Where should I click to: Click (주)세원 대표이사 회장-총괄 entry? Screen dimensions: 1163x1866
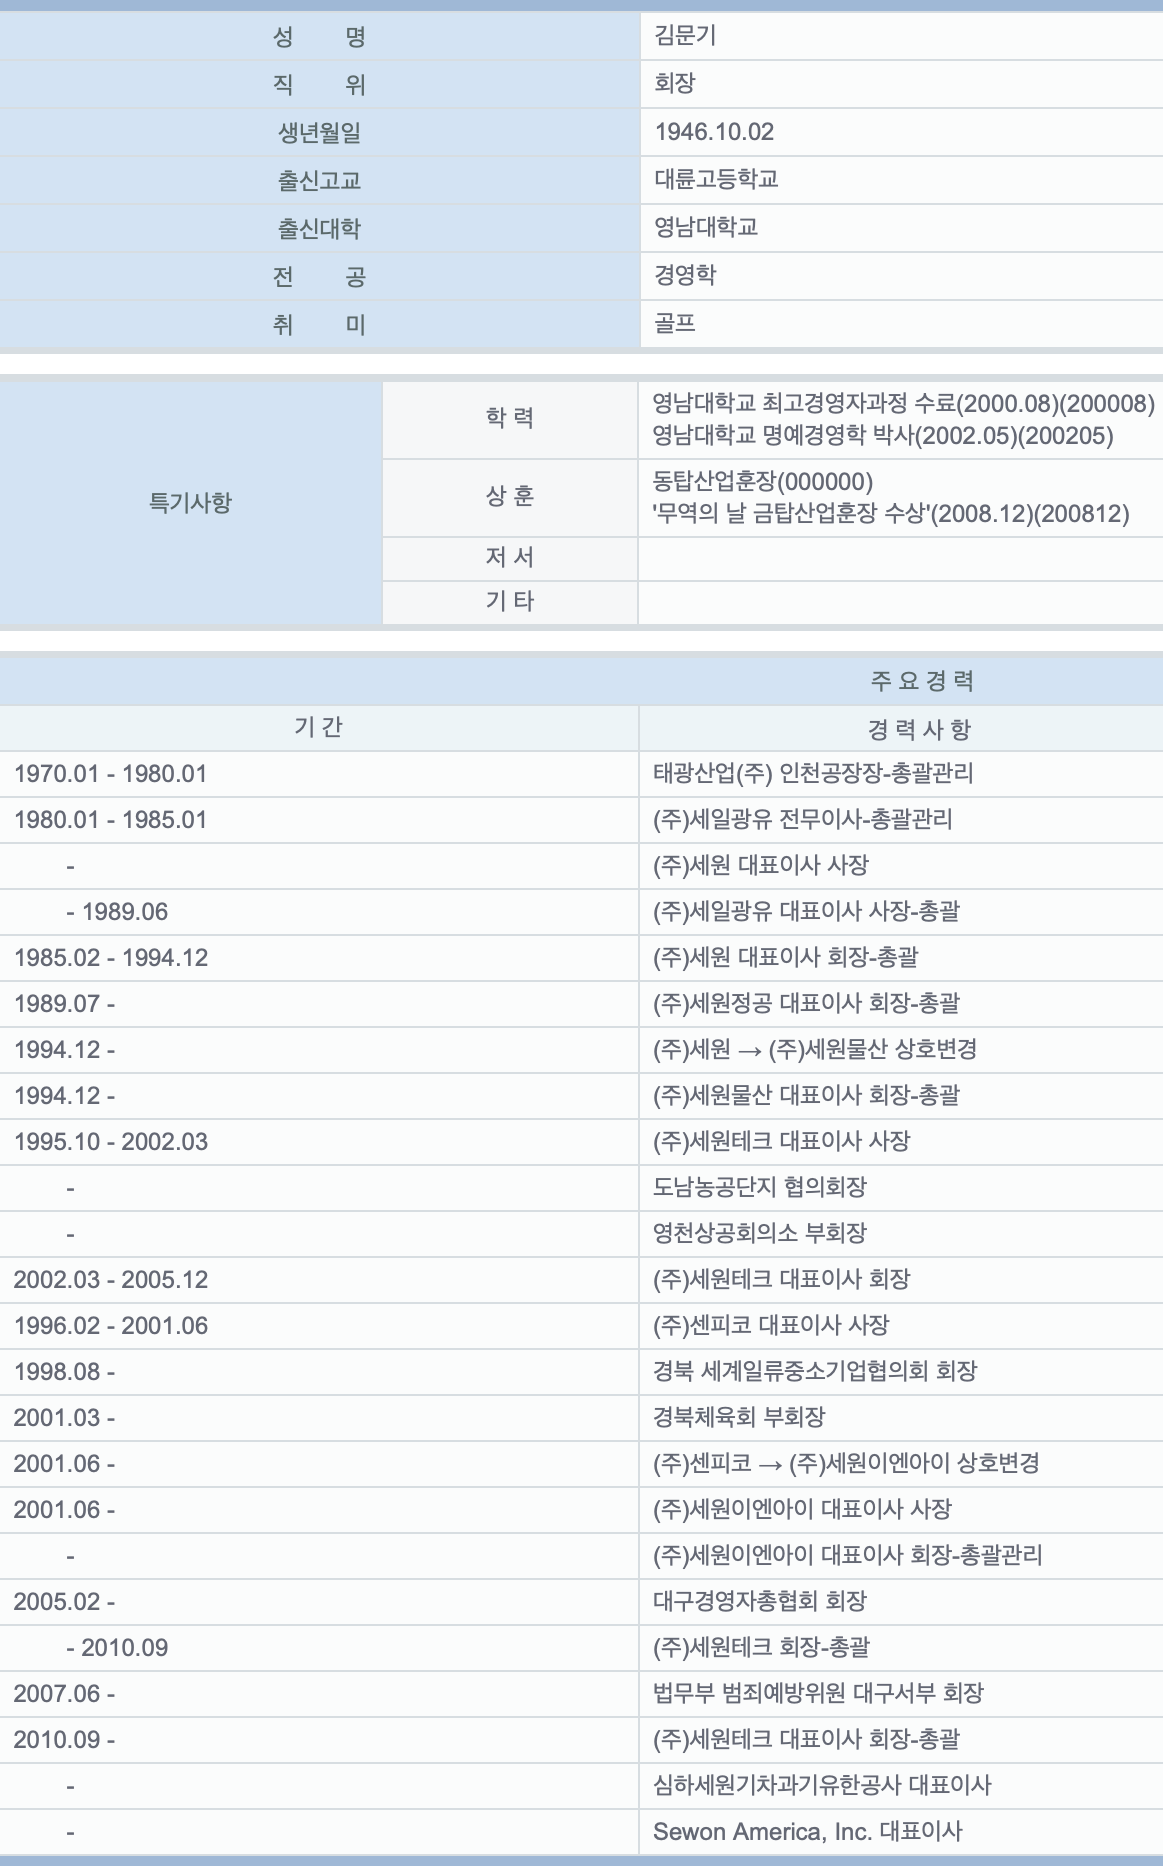[x=786, y=957]
